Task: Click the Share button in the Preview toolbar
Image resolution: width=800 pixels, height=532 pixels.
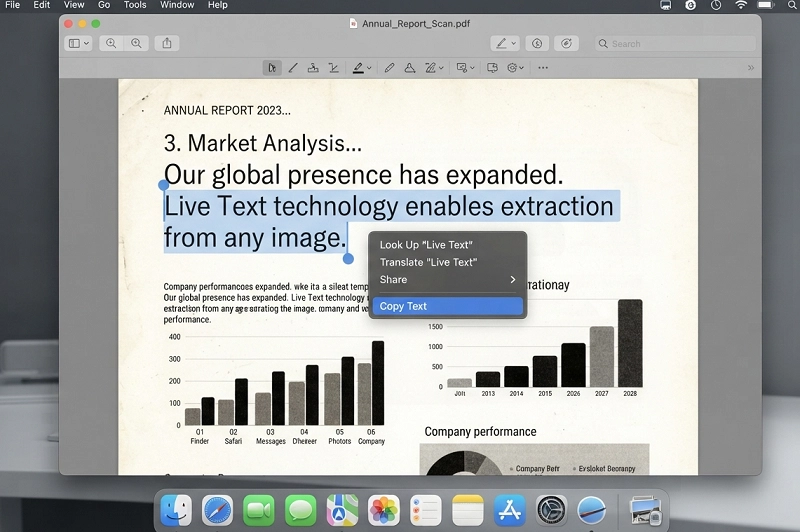Action: coord(167,43)
